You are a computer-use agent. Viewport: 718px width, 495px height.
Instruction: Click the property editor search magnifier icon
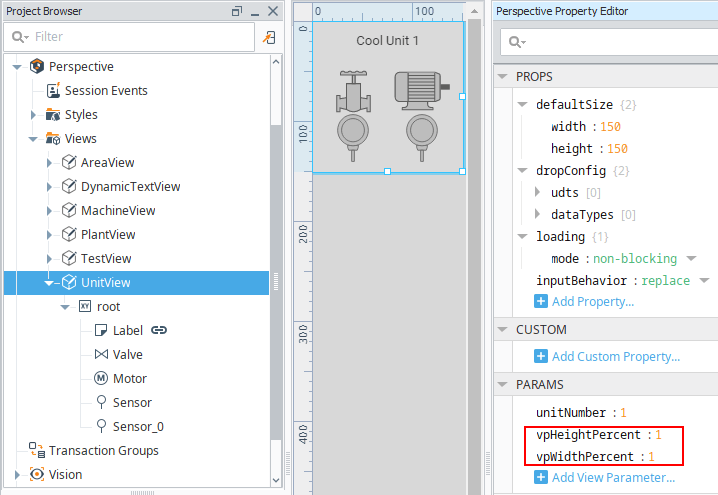(517, 42)
